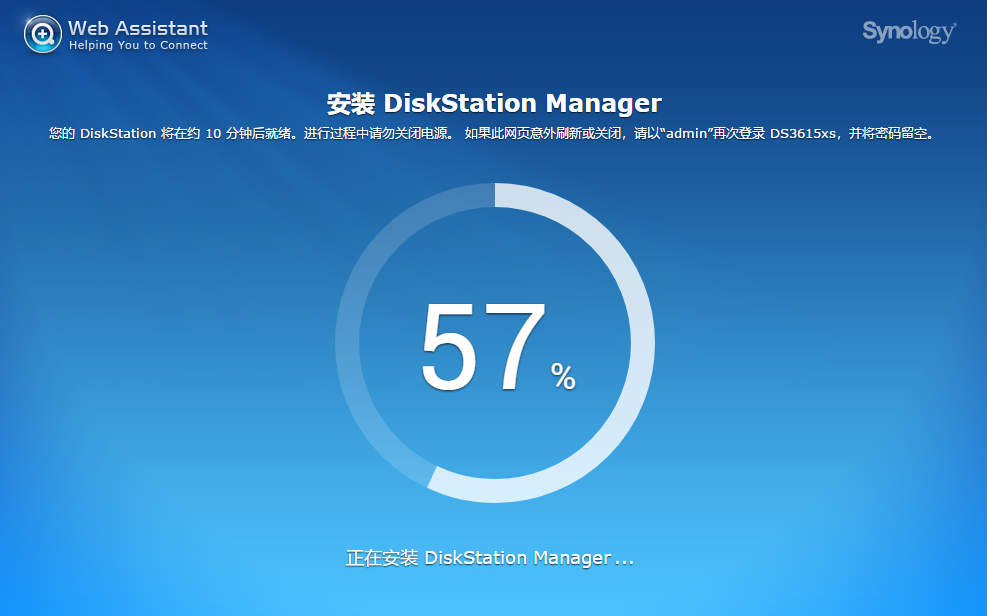The height and width of the screenshot is (616, 987).
Task: Click the percent sign next to 57
Action: tap(563, 376)
